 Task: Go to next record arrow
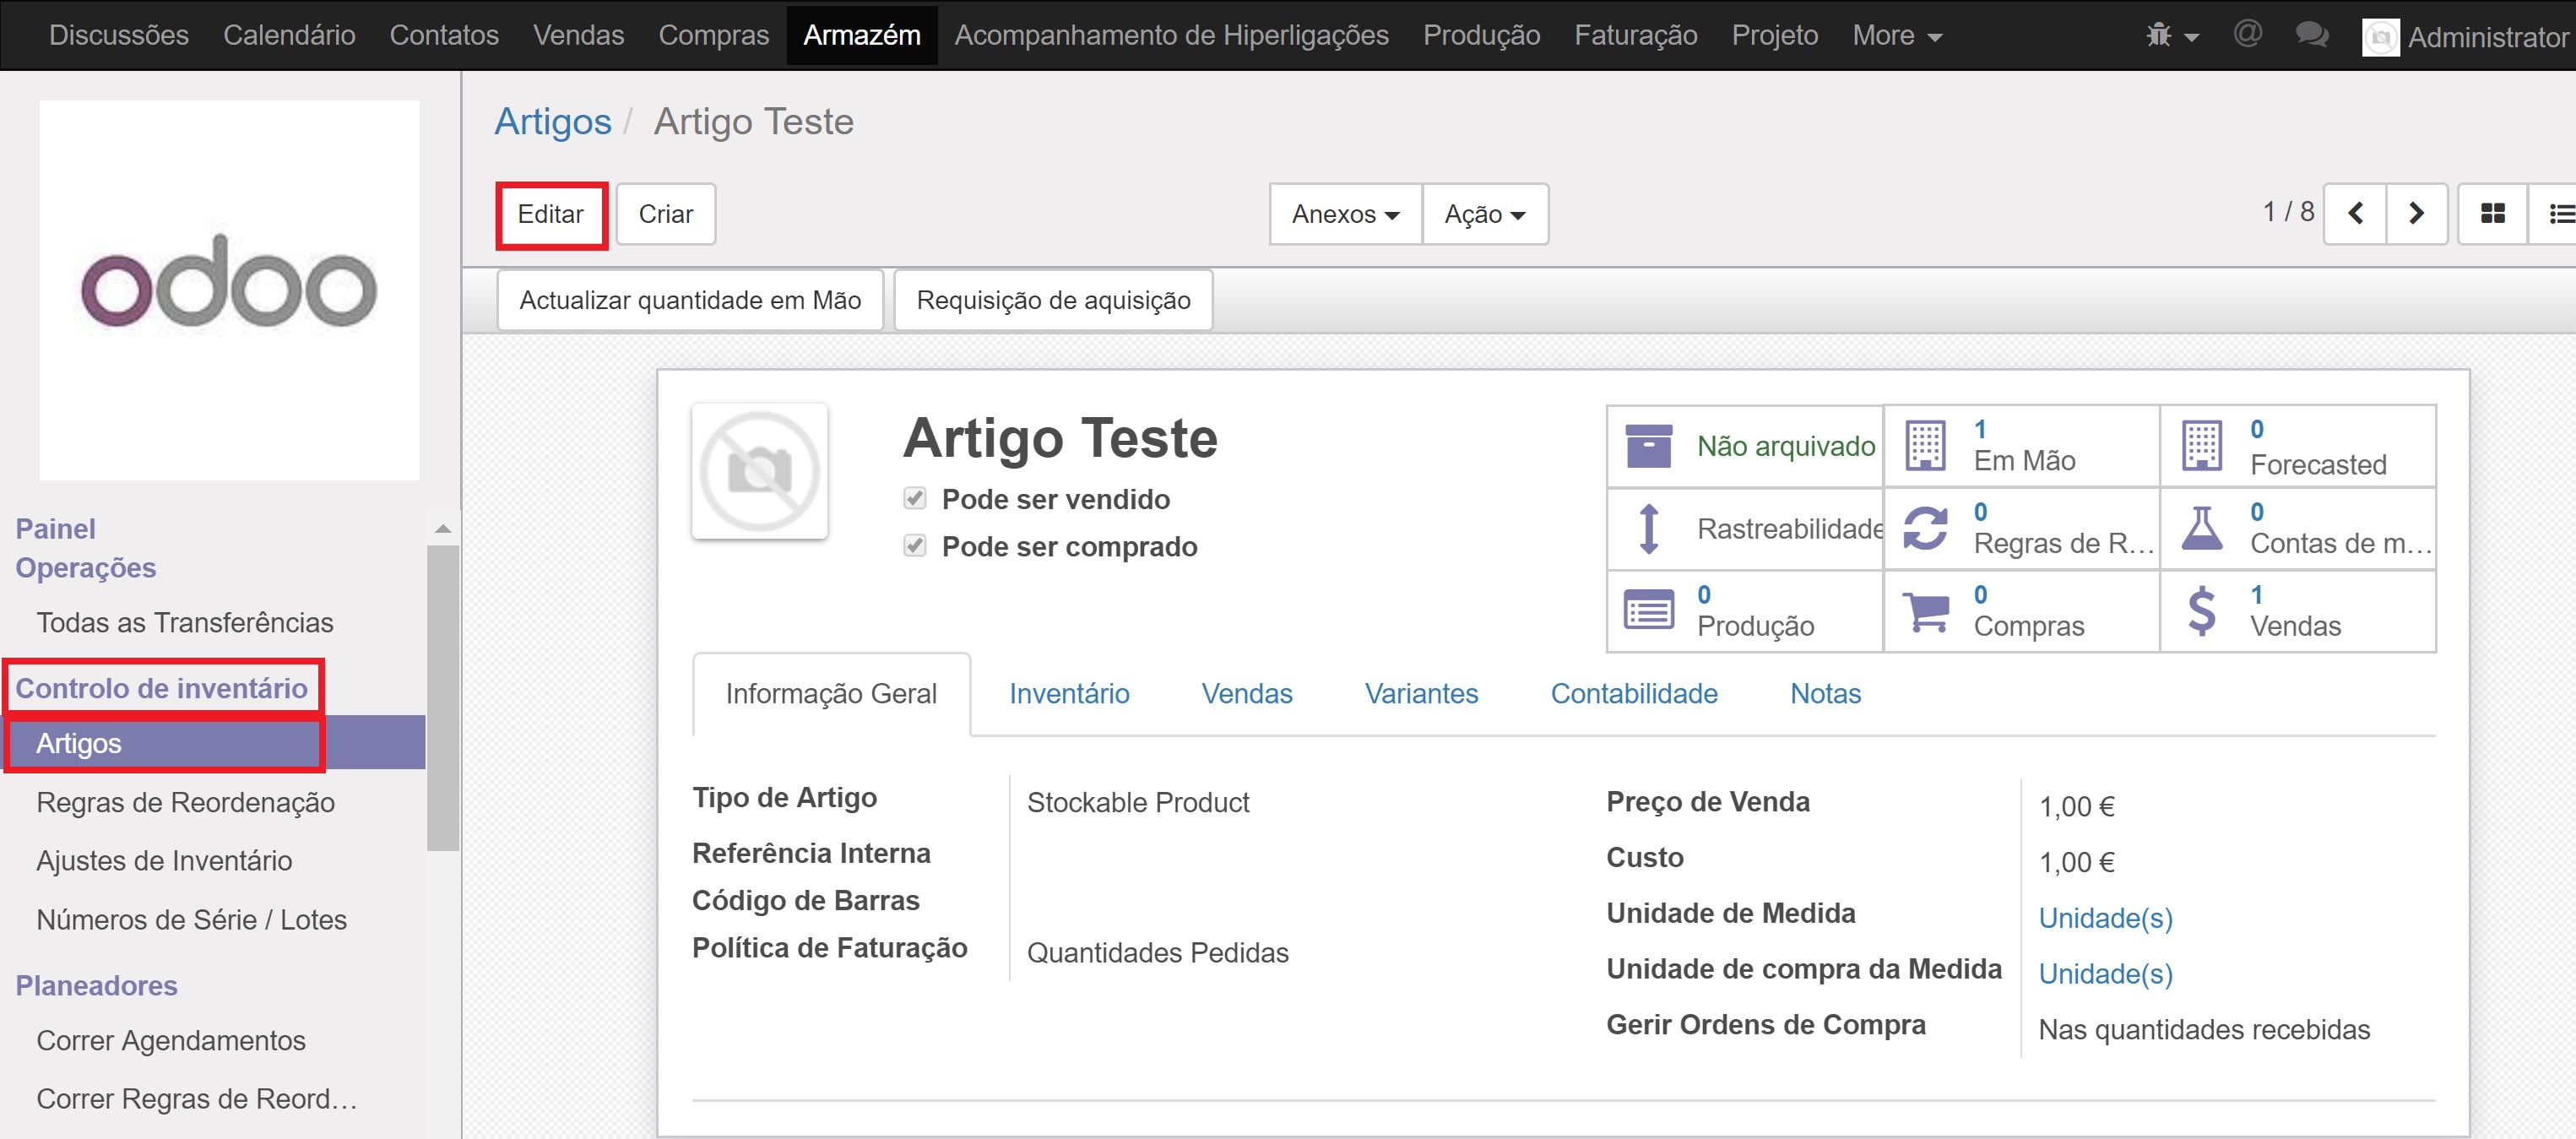point(2416,214)
